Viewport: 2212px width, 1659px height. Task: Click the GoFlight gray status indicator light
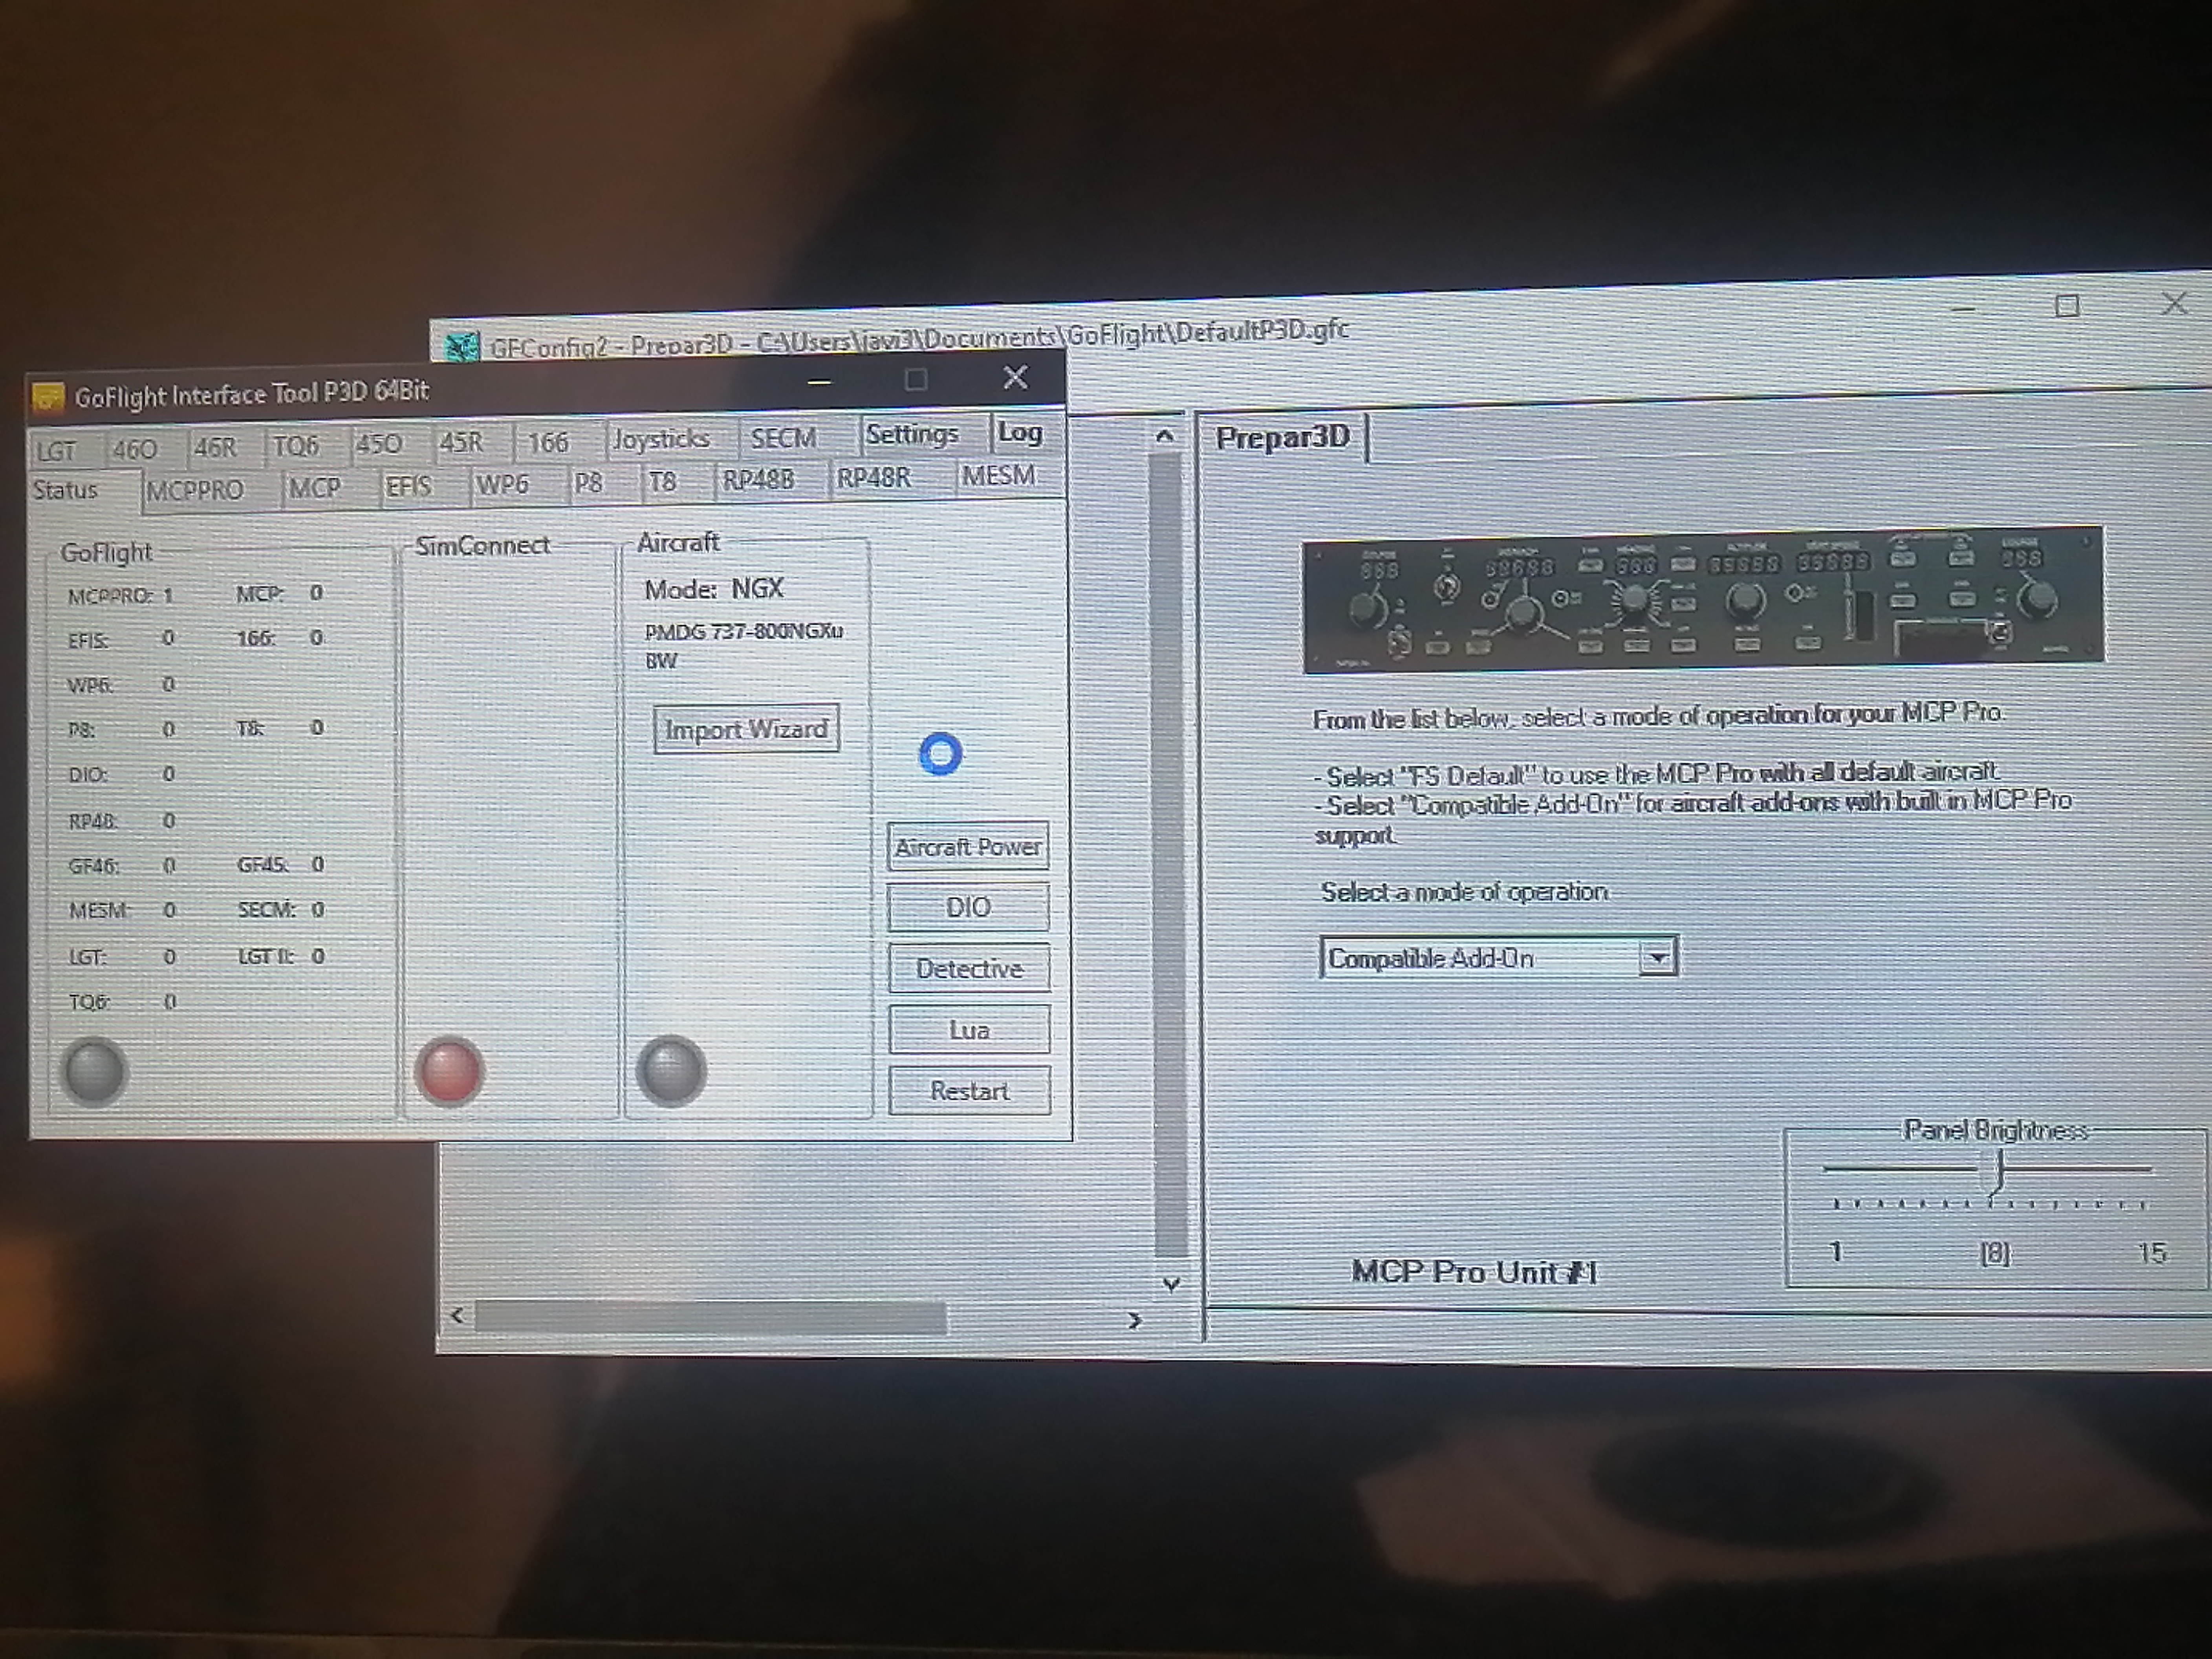(95, 1072)
